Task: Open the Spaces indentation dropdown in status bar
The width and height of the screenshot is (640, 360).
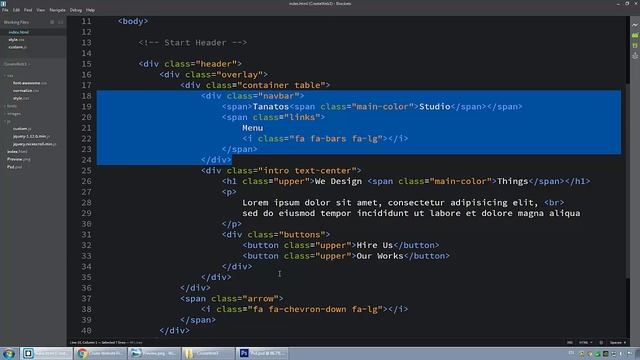Action: pyautogui.click(x=618, y=342)
